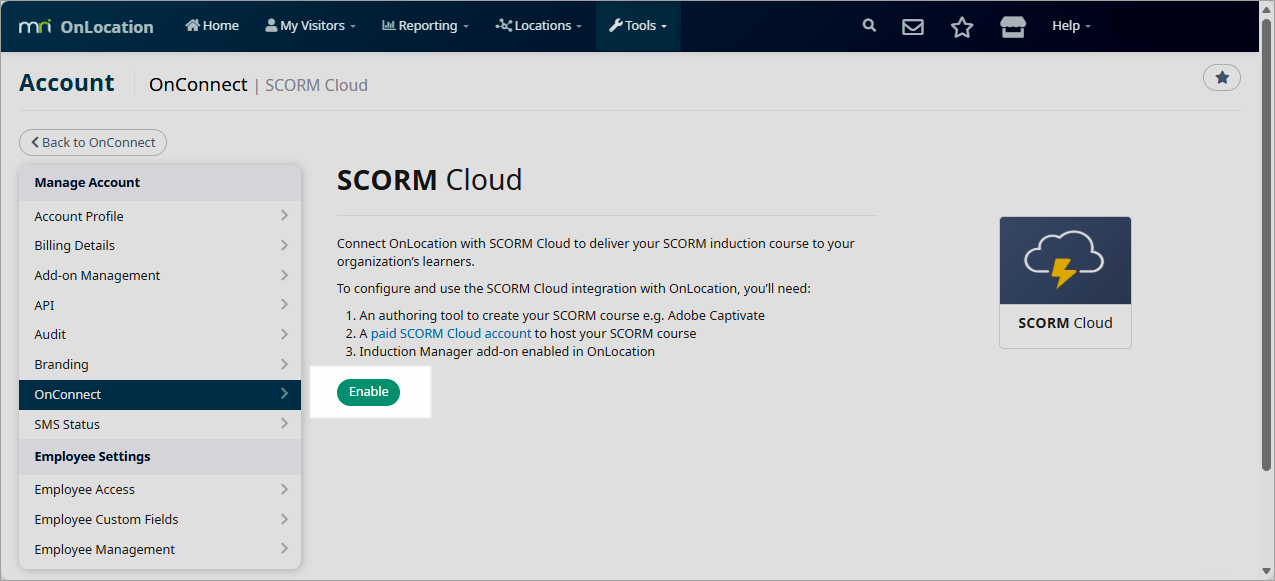Bookmark this page with the star button
This screenshot has width=1275, height=581.
(1221, 77)
